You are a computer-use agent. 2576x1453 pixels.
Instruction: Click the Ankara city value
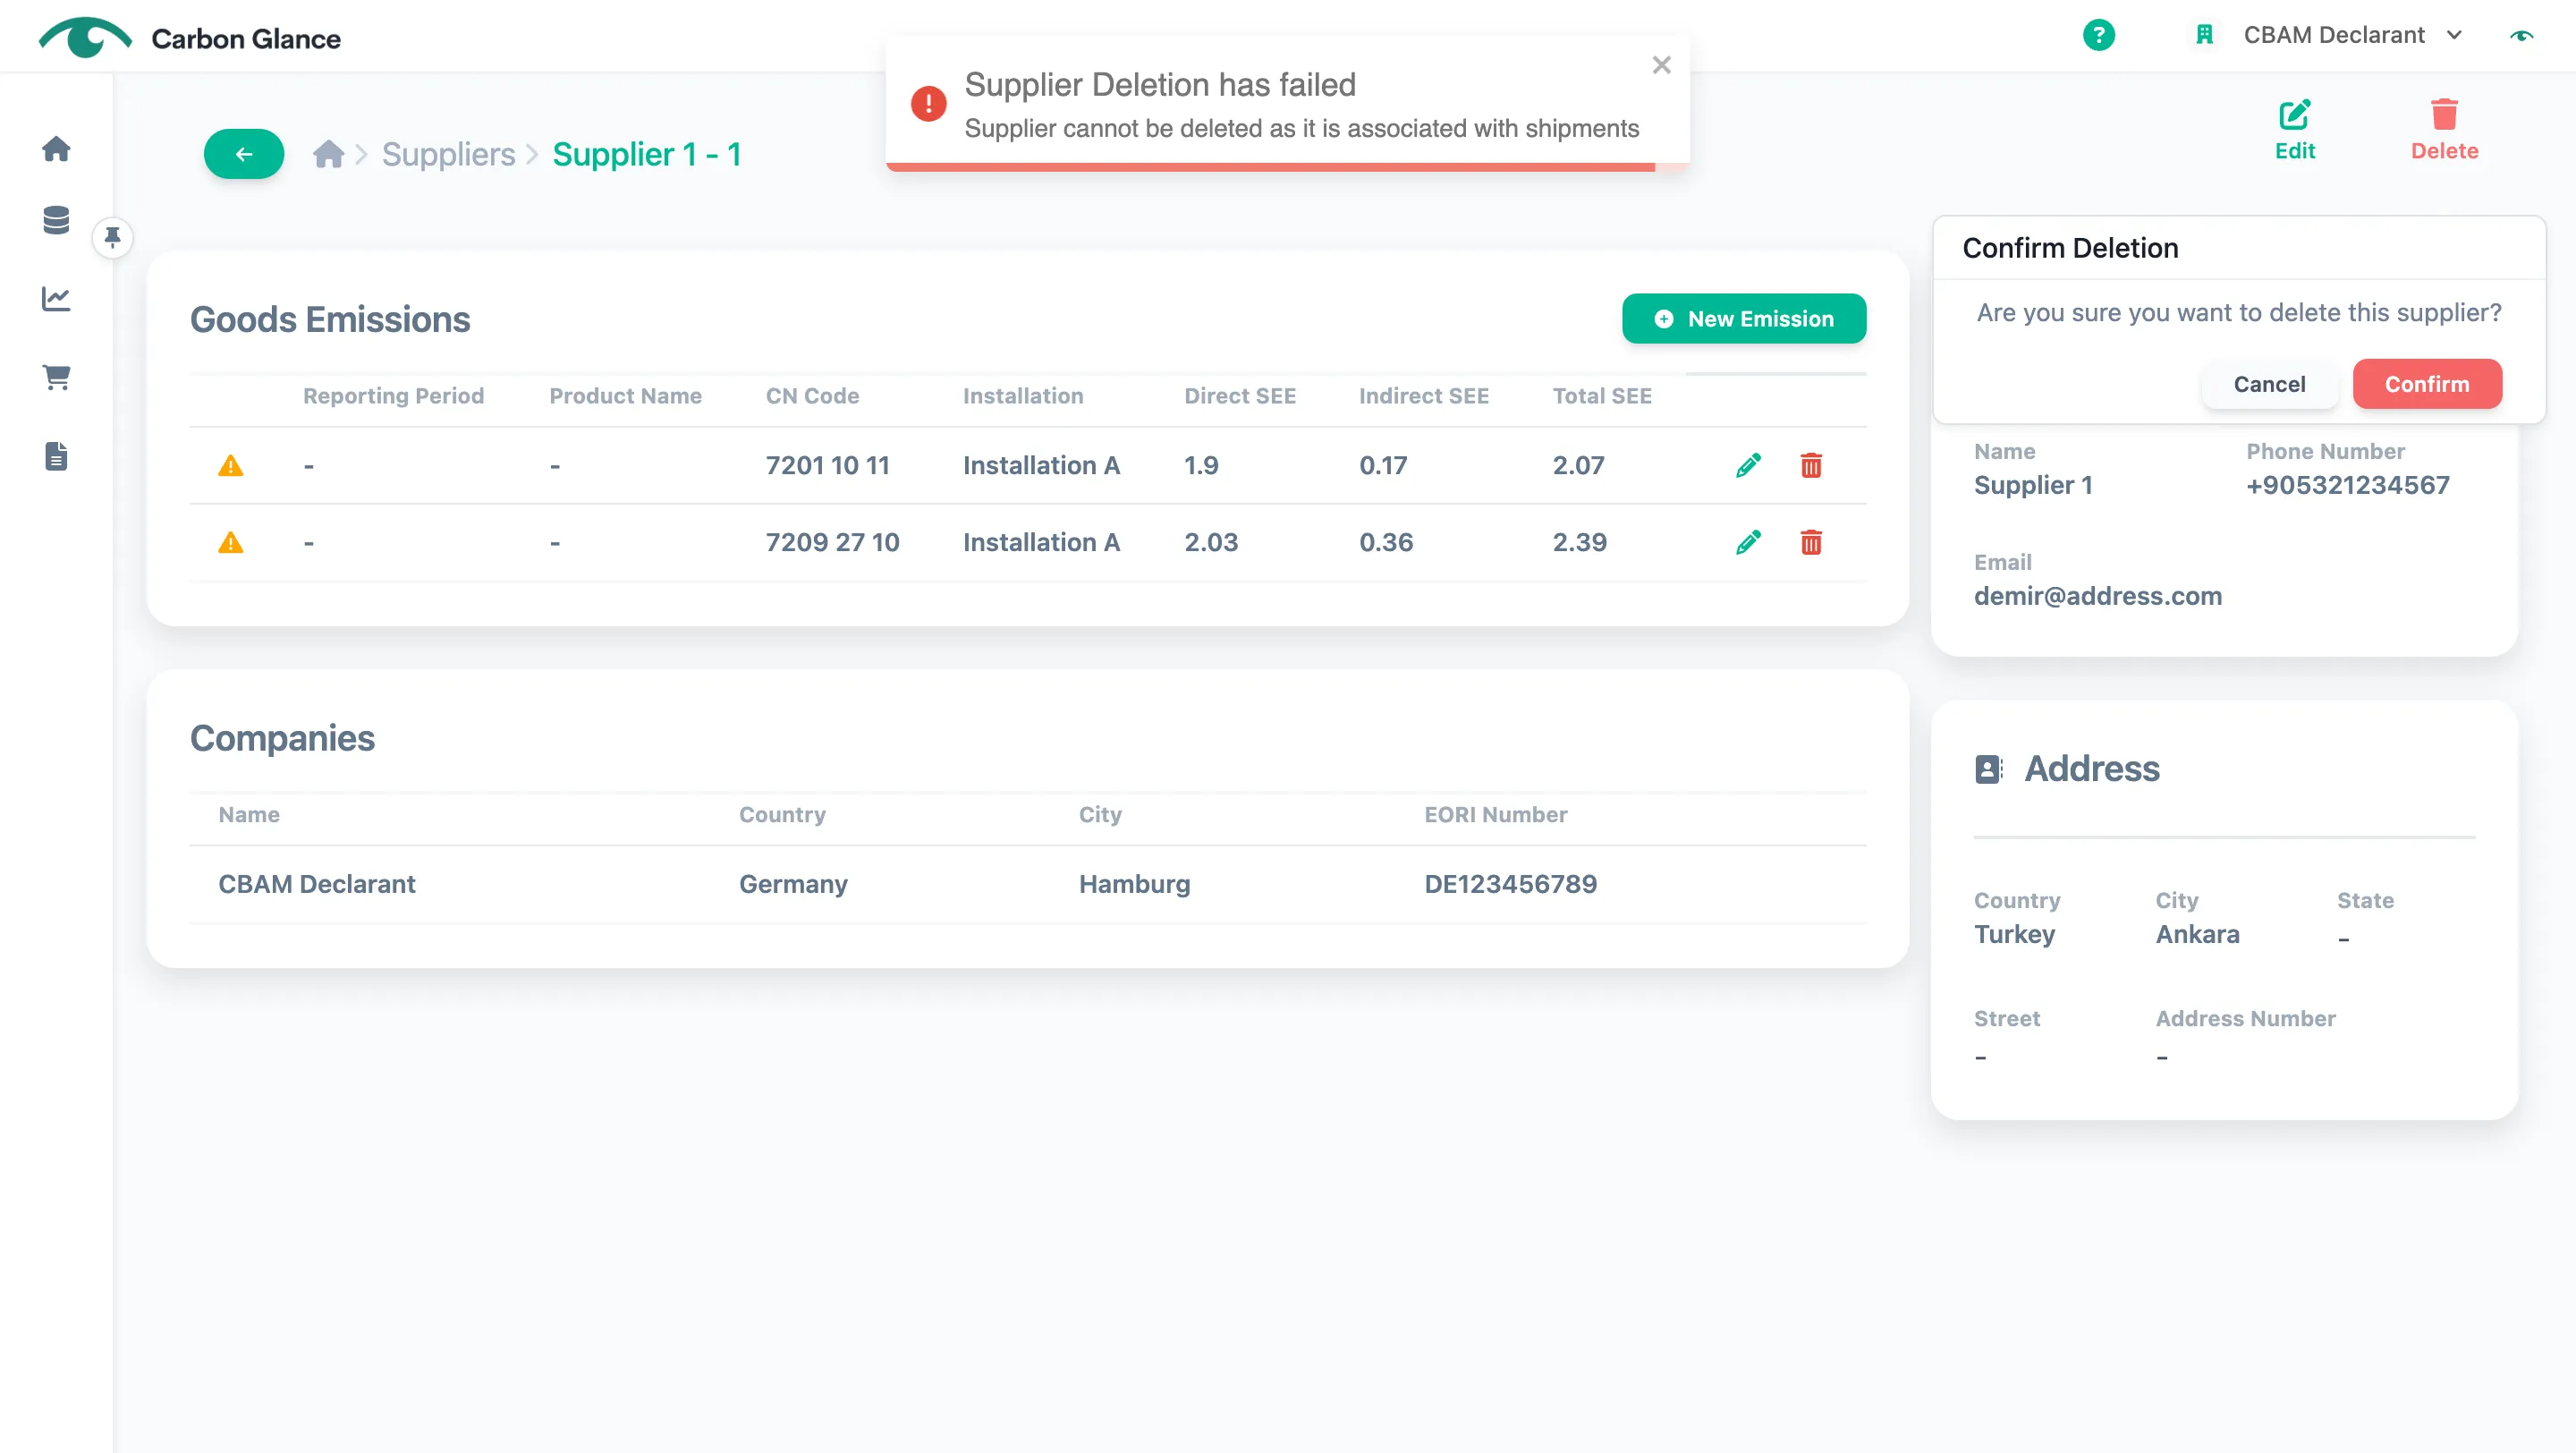point(2197,934)
